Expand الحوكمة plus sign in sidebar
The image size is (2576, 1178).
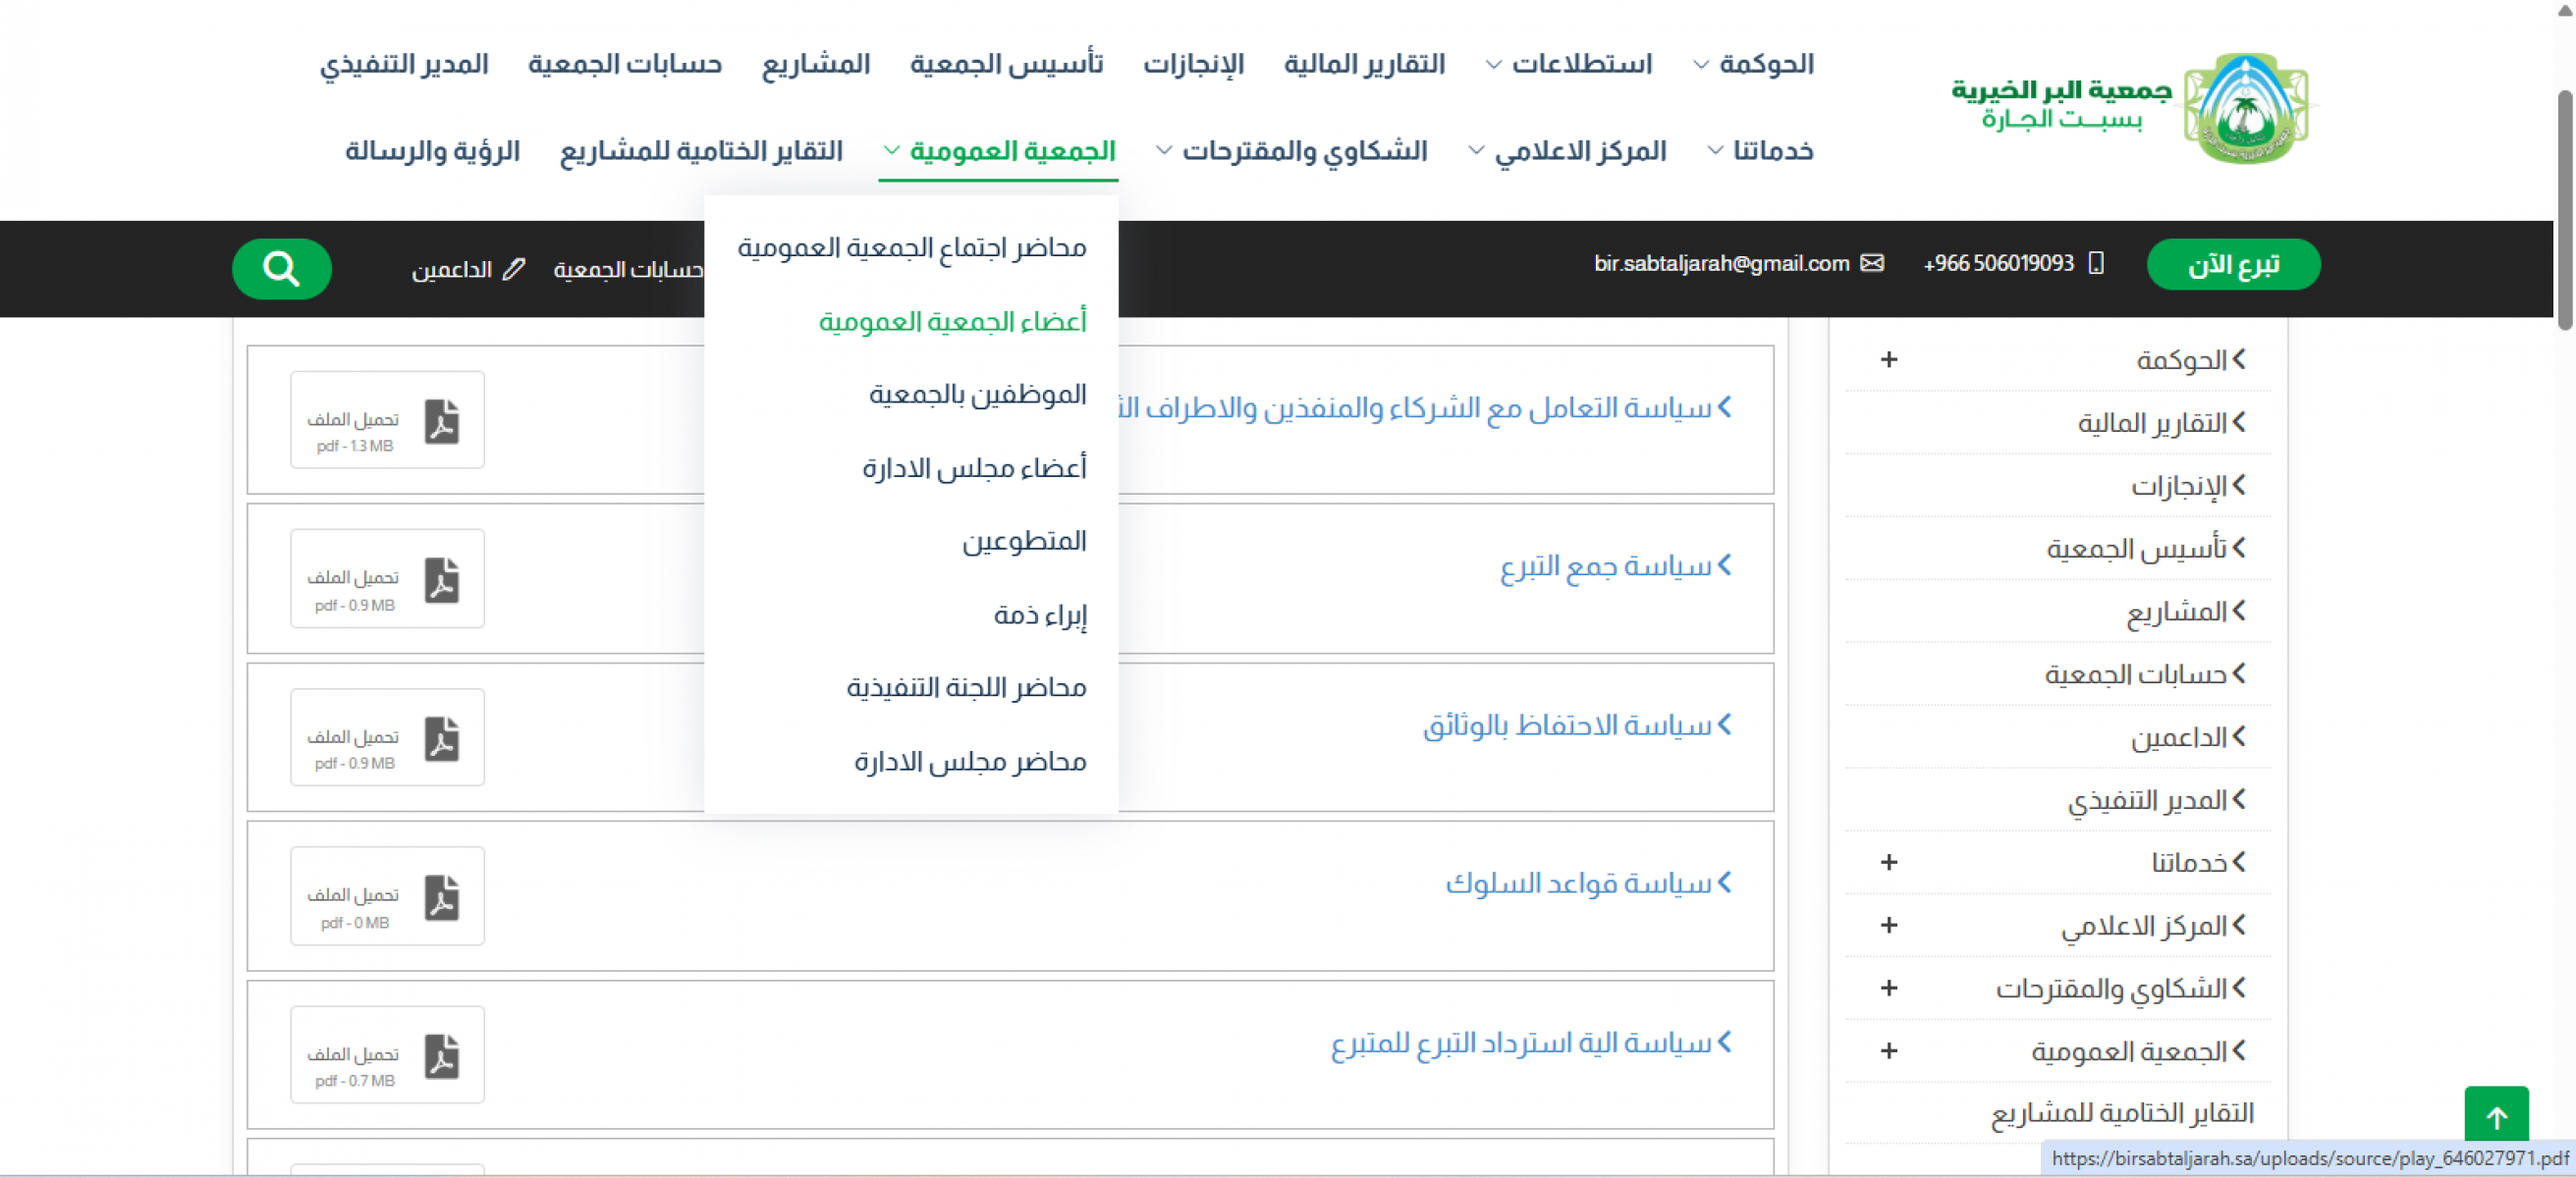tap(1888, 359)
